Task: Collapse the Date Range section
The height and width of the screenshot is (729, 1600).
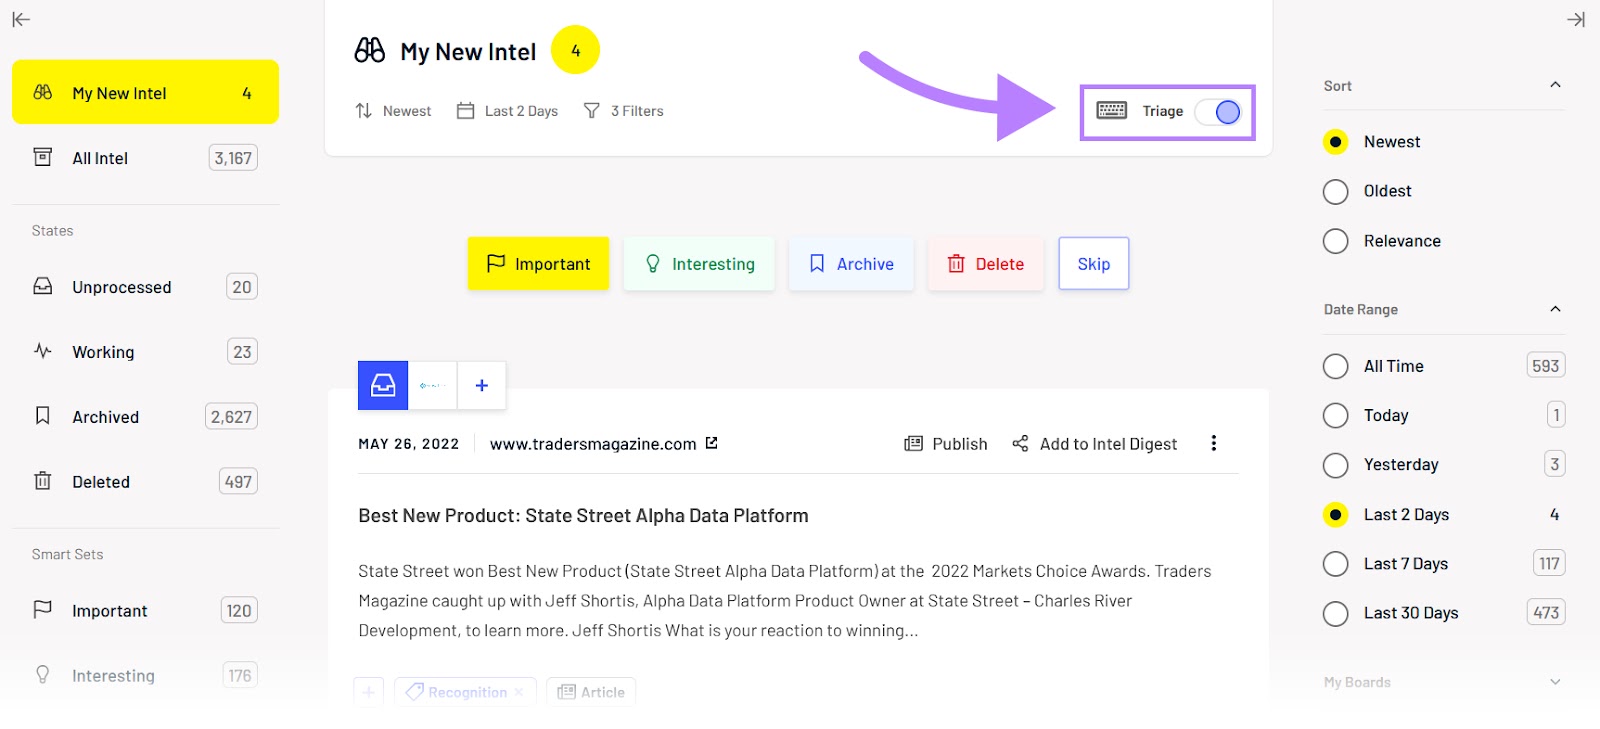Action: [x=1555, y=309]
